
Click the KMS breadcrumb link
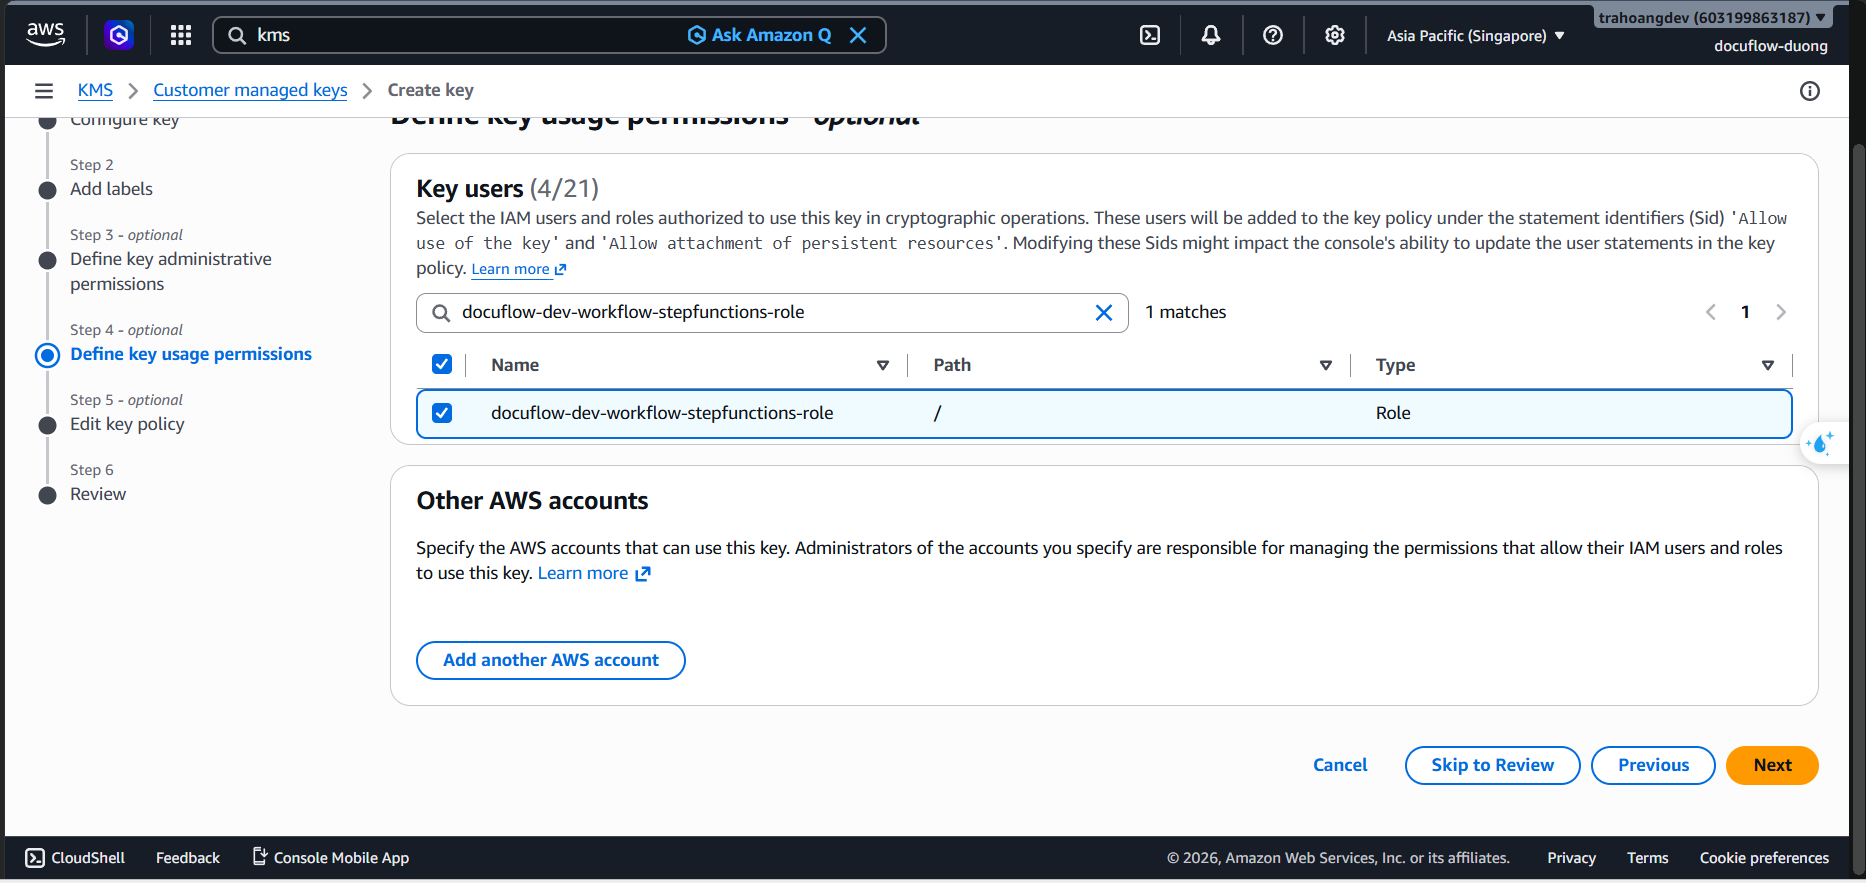click(x=95, y=90)
